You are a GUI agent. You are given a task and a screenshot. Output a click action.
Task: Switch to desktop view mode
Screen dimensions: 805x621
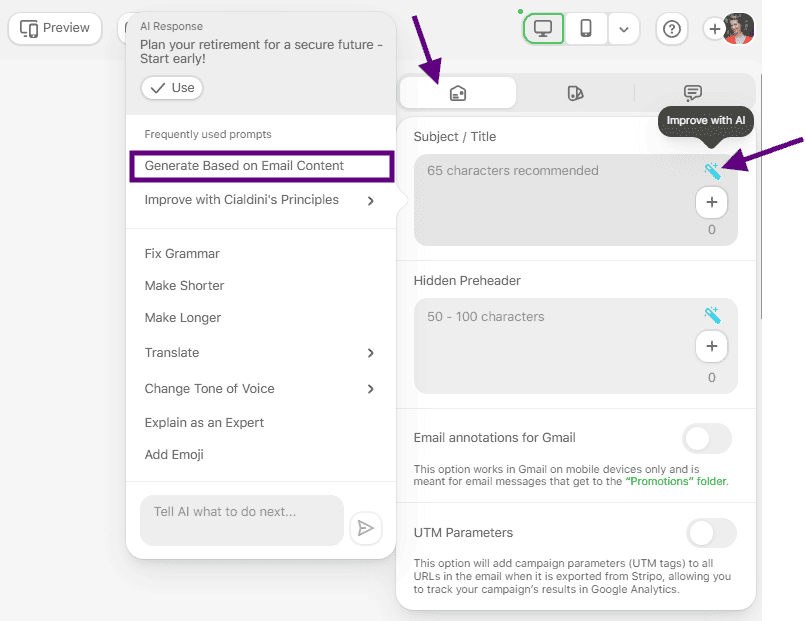pyautogui.click(x=543, y=28)
